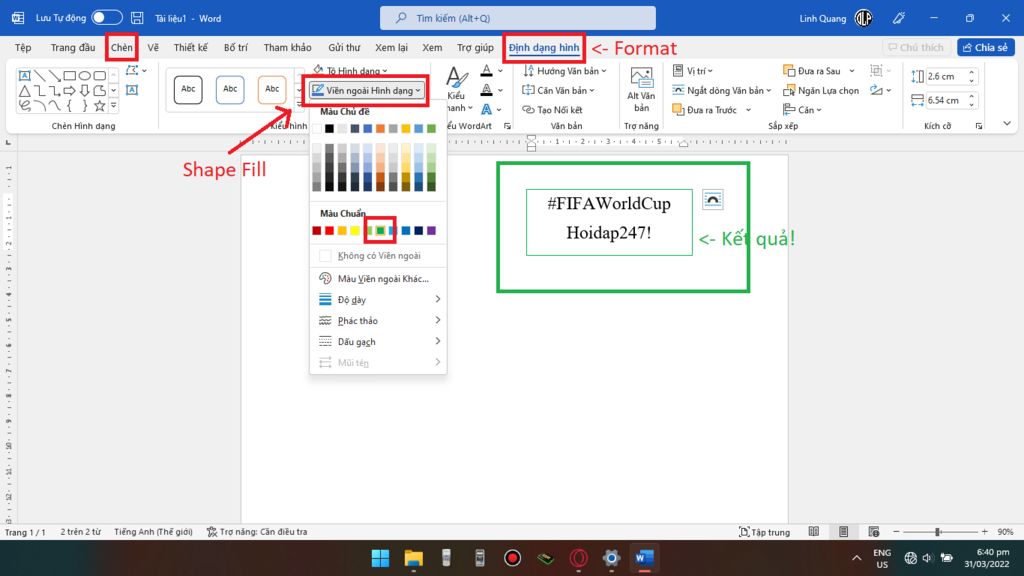Select the text box shape in shapes gallery
This screenshot has height=576, width=1024.
click(x=24, y=76)
